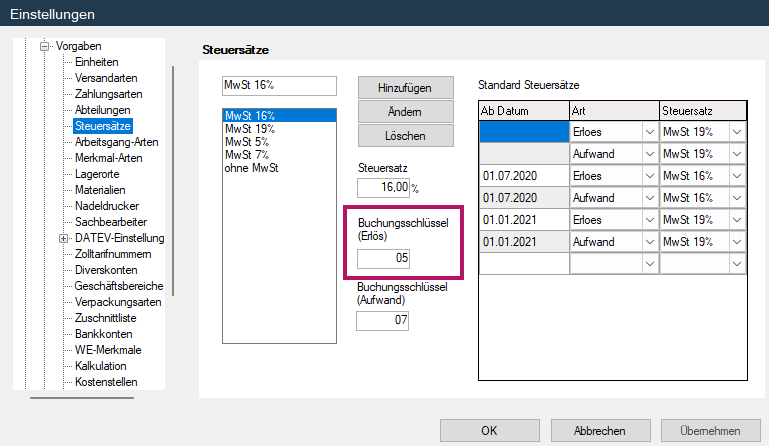Focus the Buchungsschlüssel (Aufwand) field
769x446 pixels.
(x=383, y=320)
